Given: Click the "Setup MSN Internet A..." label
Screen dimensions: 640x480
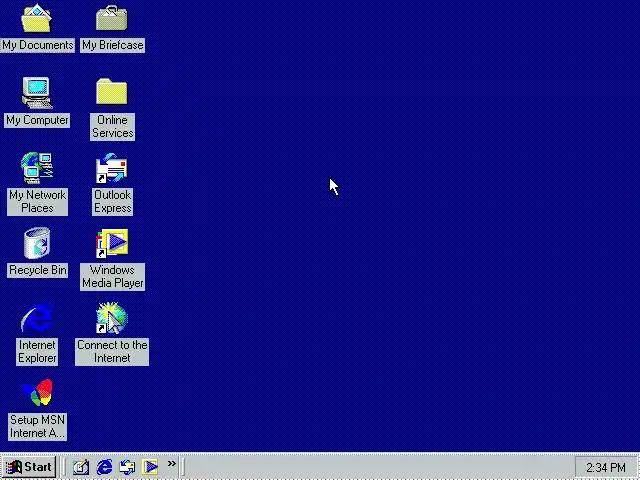Looking at the screenshot, I should tap(37, 427).
